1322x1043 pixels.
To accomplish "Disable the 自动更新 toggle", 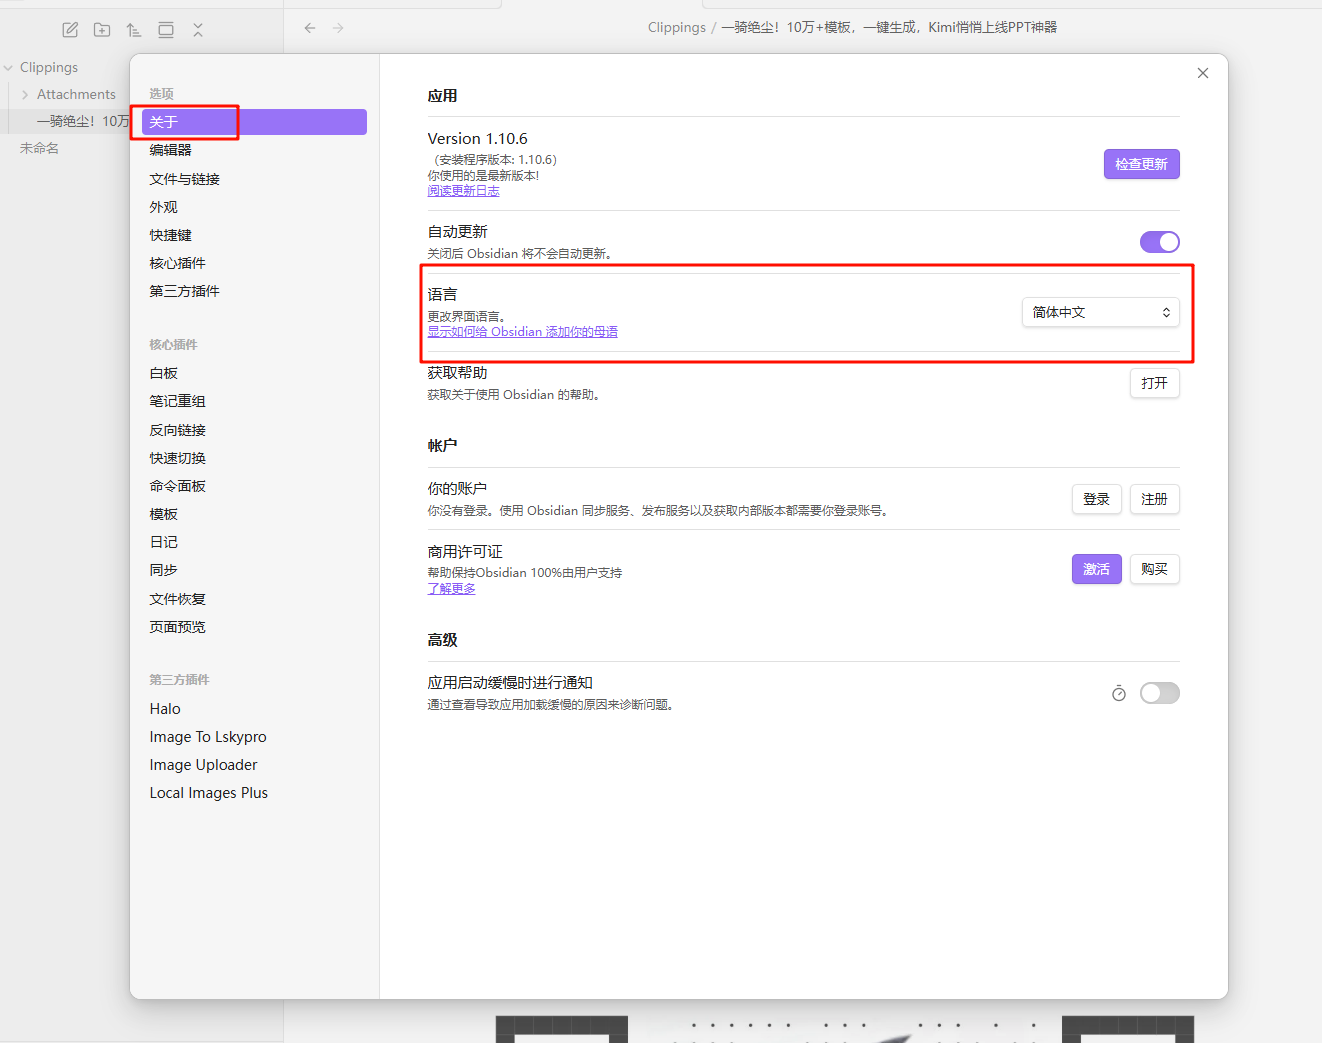I will (x=1159, y=242).
